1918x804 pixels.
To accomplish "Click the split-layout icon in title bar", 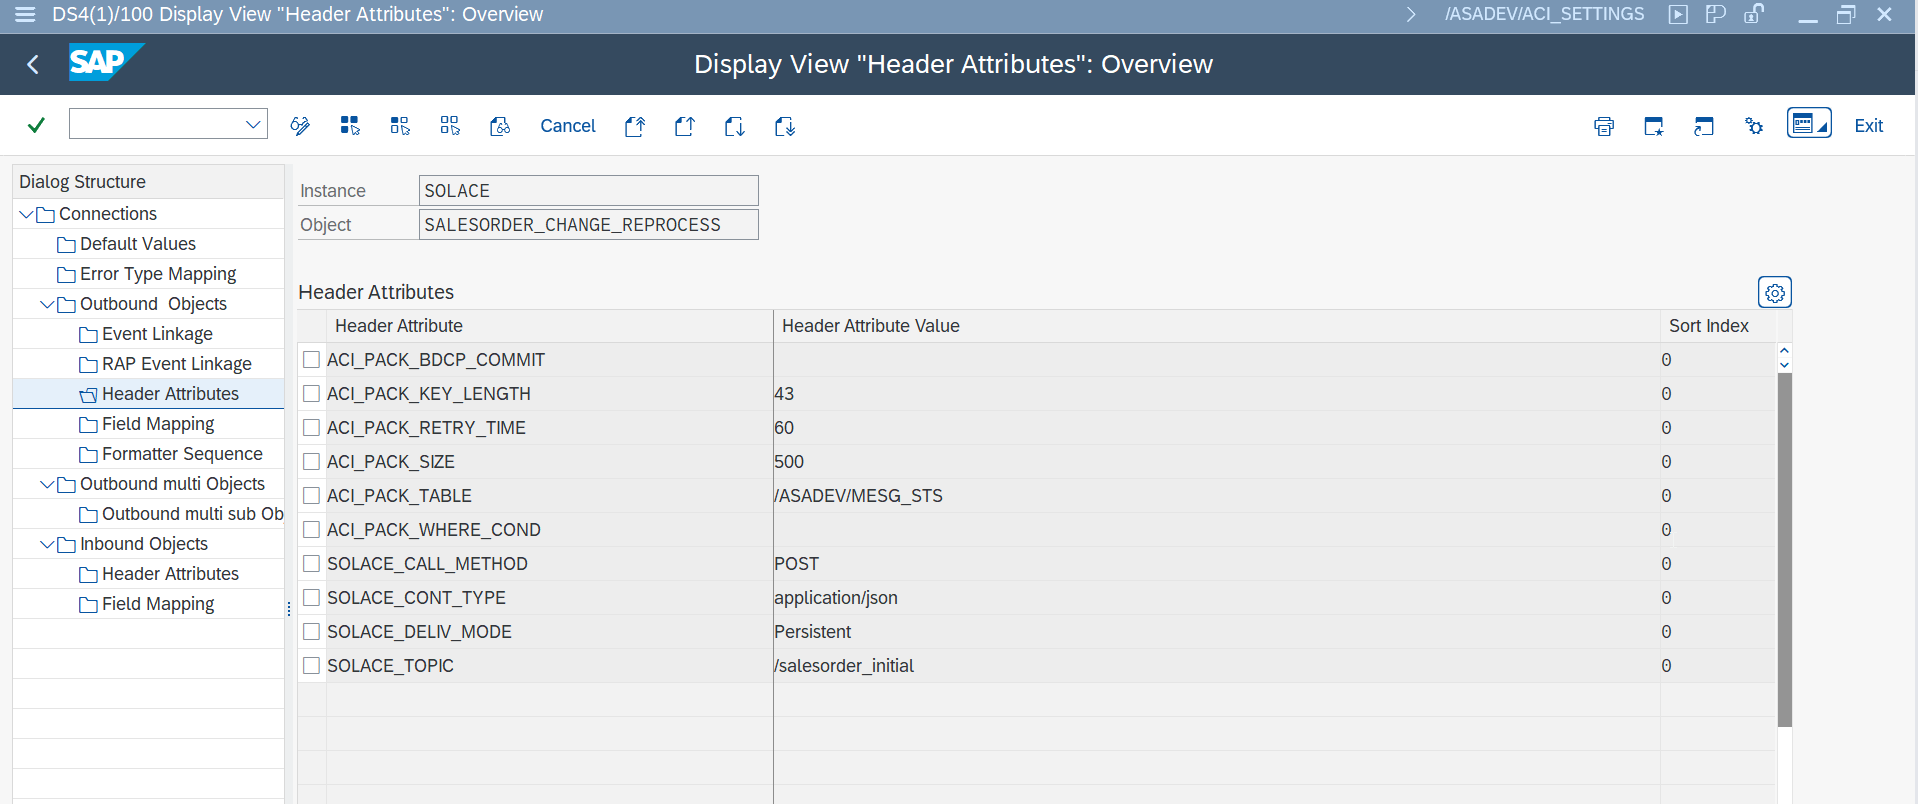I will [x=1716, y=14].
